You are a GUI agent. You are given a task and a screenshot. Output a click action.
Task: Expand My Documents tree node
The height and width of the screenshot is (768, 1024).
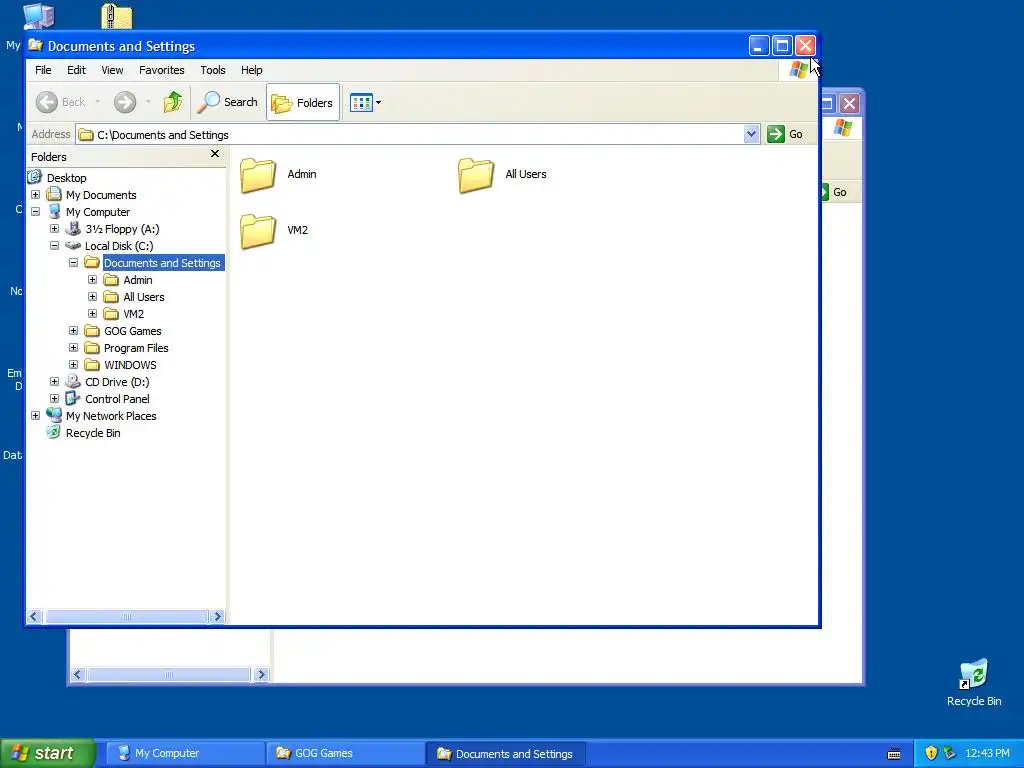pyautogui.click(x=35, y=195)
